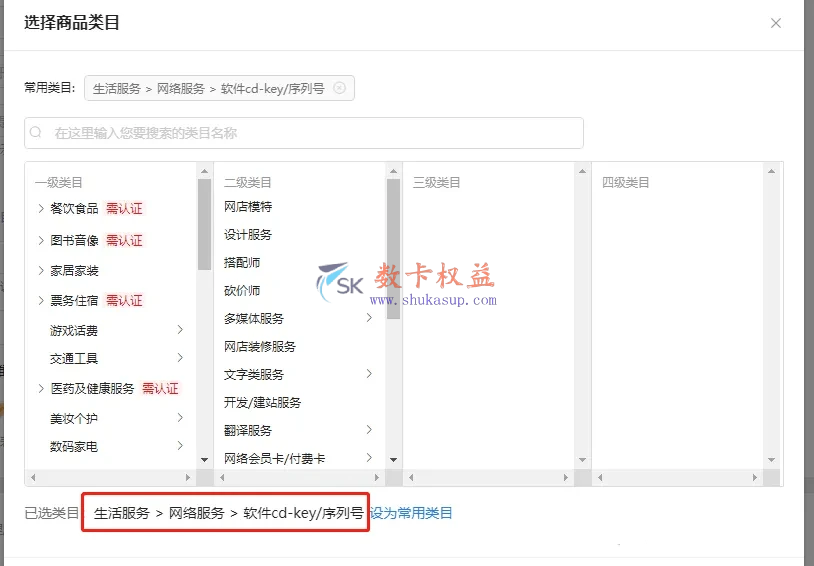Viewport: 814px width, 566px height.
Task: Click scroll-left arrow under fourth-level list
Action: tap(600, 477)
